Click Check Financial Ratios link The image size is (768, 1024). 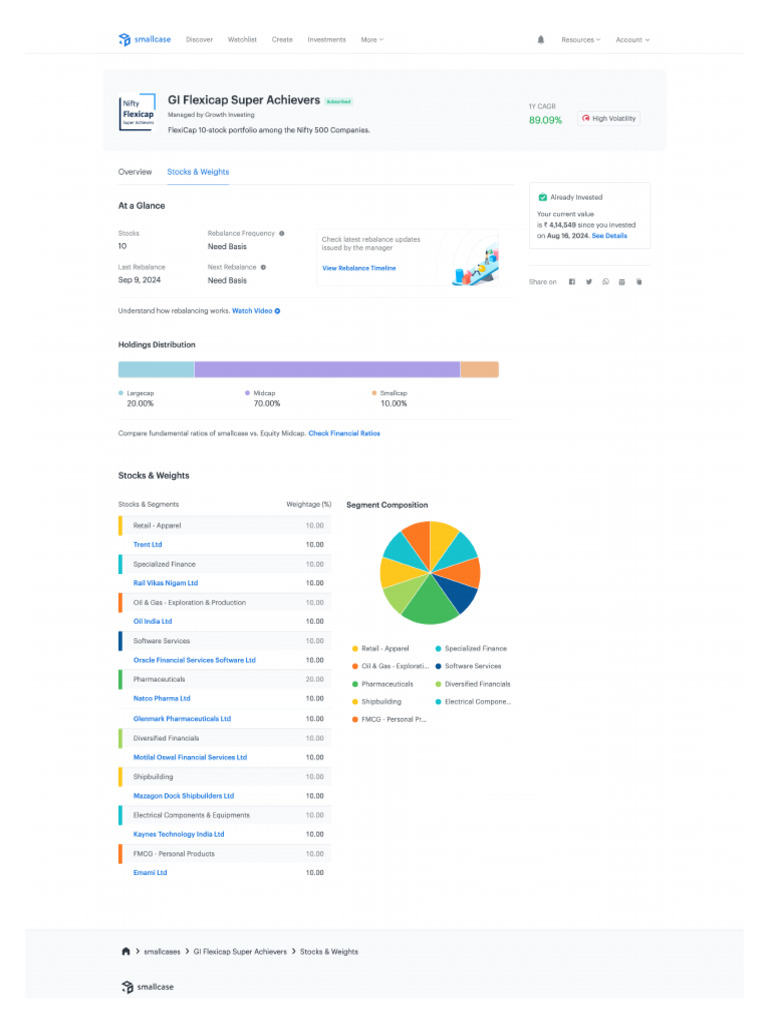point(344,433)
